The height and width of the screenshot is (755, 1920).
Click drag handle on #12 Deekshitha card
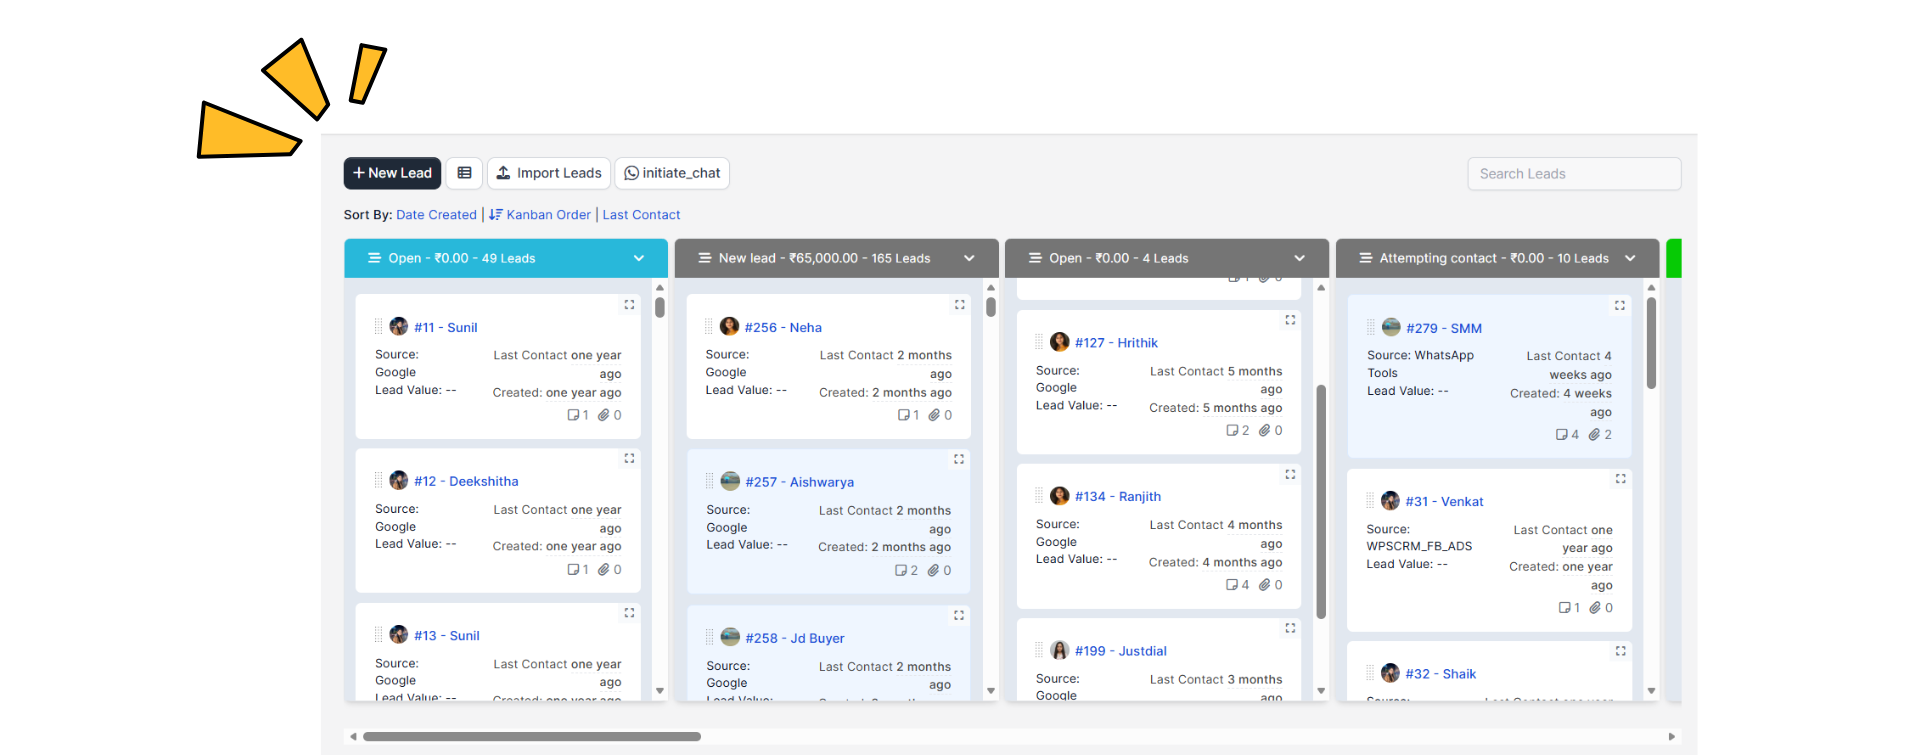379,481
